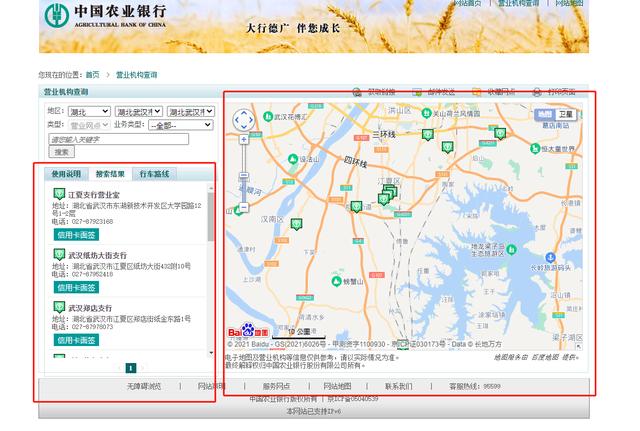640x431 pixels.
Task: Click the phone number 027-87923168
Action: [93, 222]
